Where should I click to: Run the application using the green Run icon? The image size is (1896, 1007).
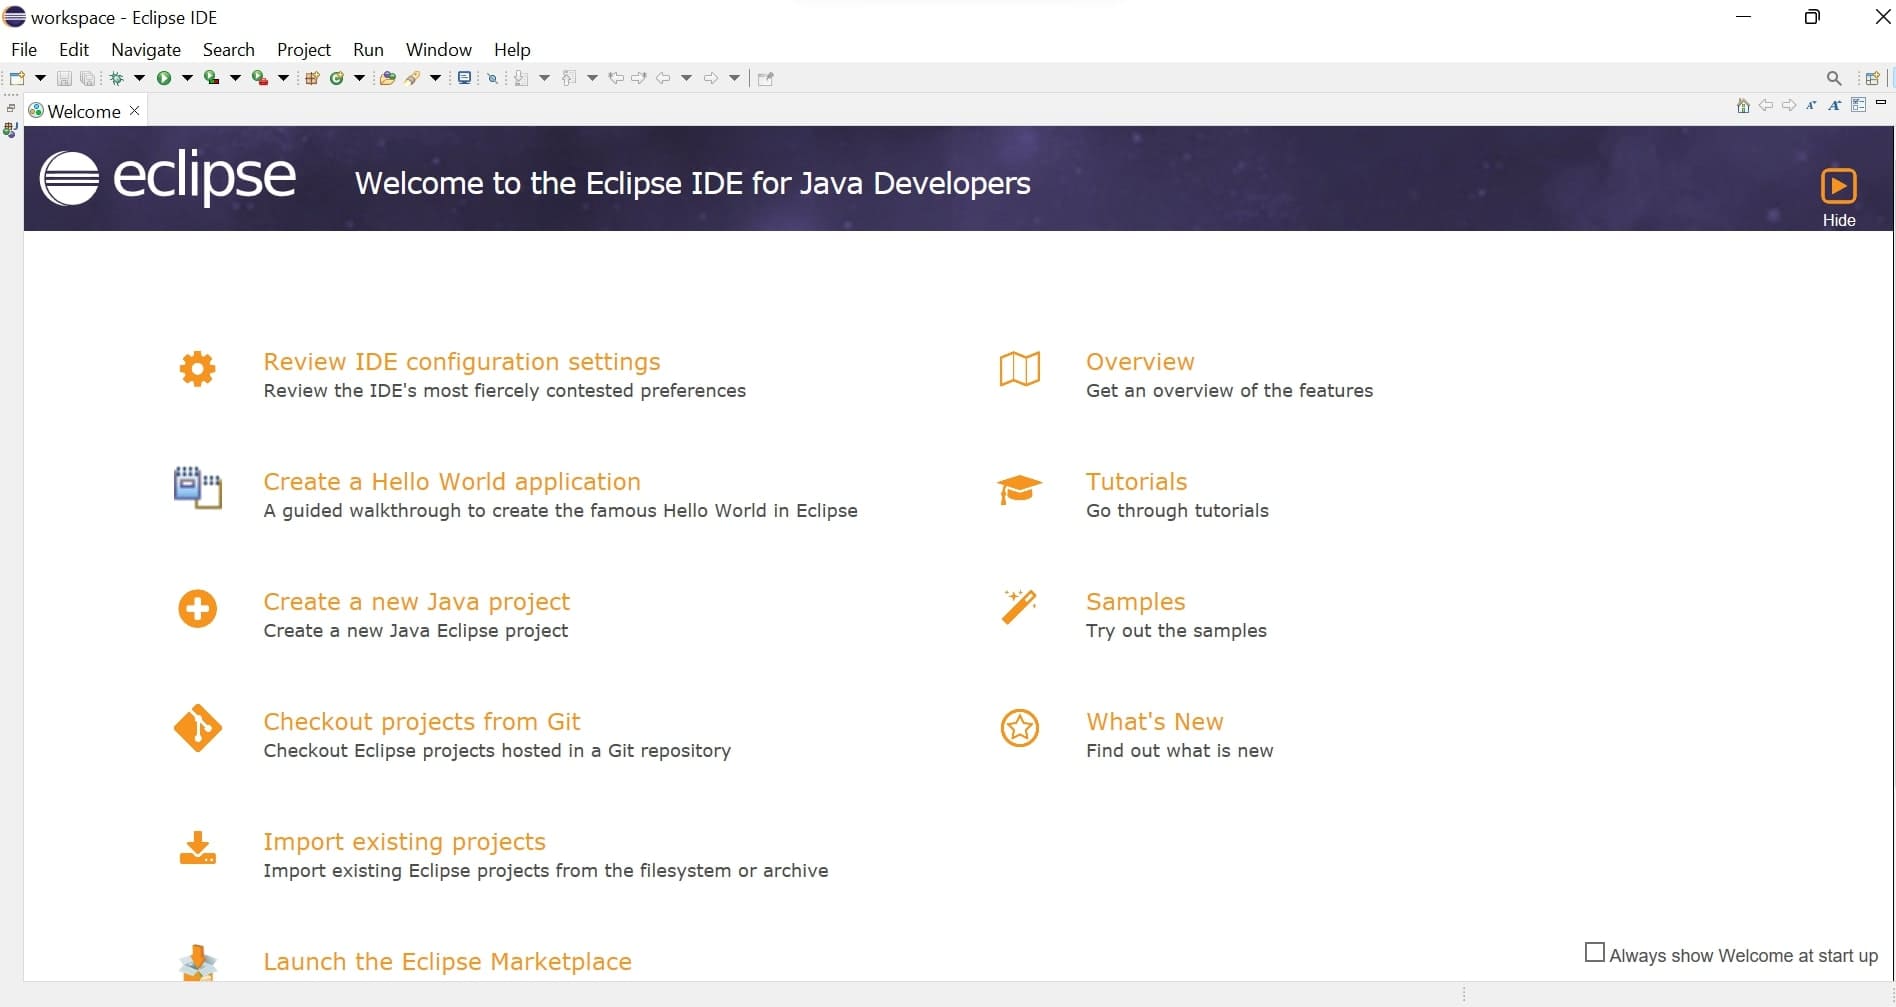pyautogui.click(x=165, y=77)
